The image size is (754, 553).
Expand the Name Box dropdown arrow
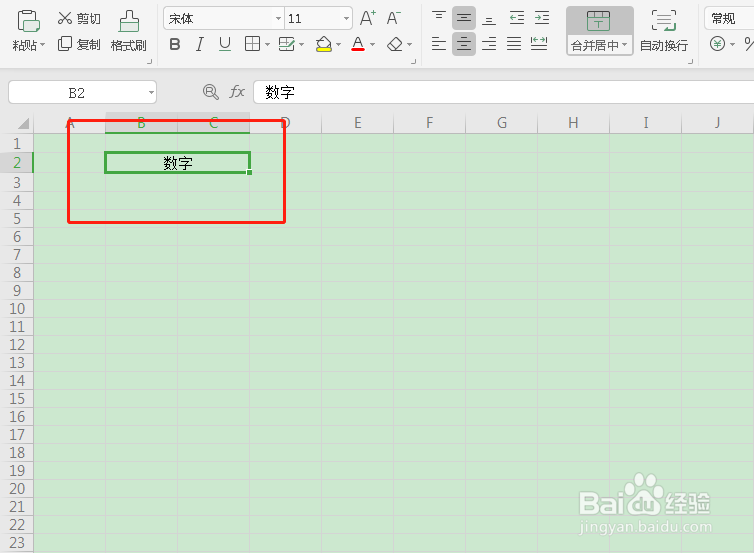151,92
